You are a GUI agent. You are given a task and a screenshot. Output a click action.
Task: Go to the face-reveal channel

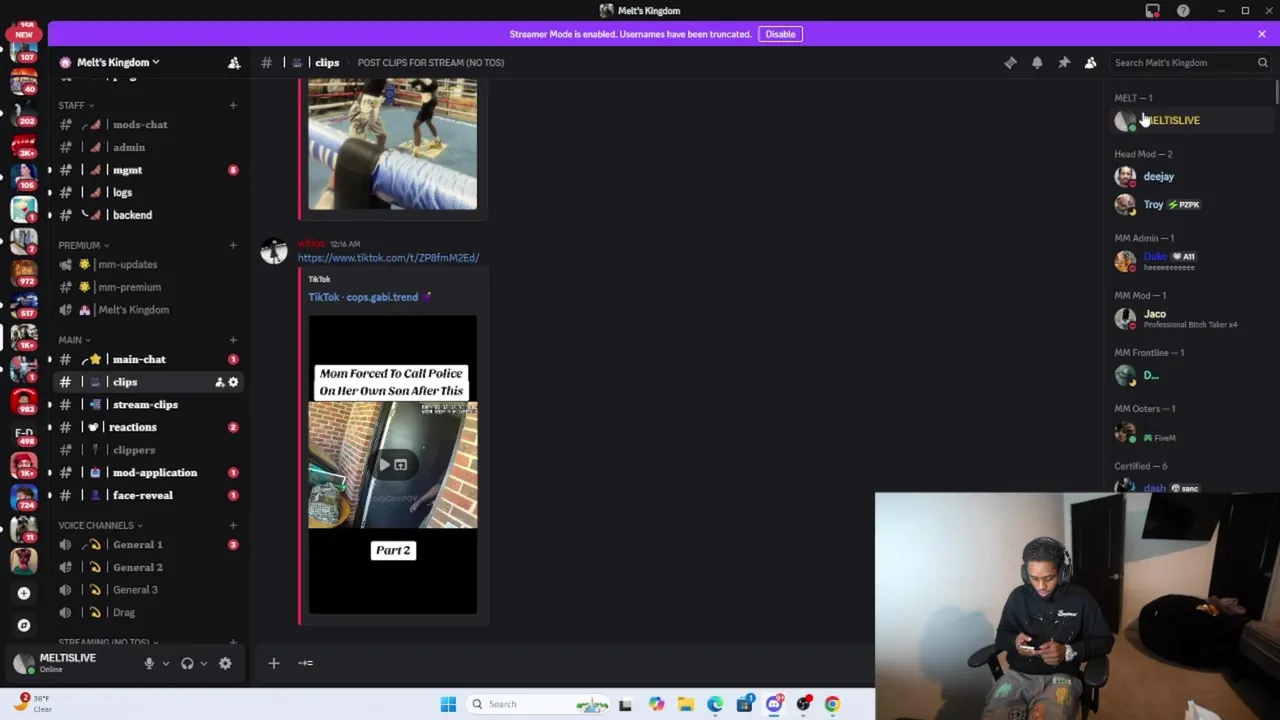click(148, 495)
